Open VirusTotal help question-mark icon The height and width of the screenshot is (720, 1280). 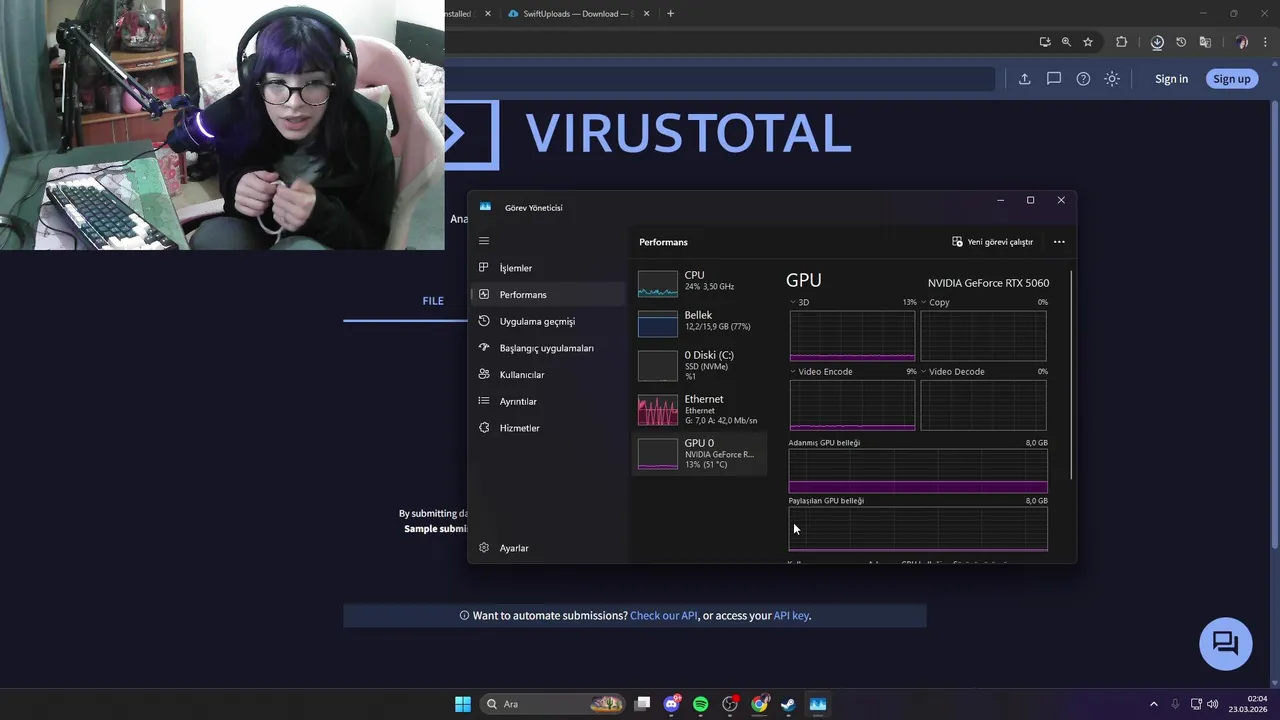1083,79
